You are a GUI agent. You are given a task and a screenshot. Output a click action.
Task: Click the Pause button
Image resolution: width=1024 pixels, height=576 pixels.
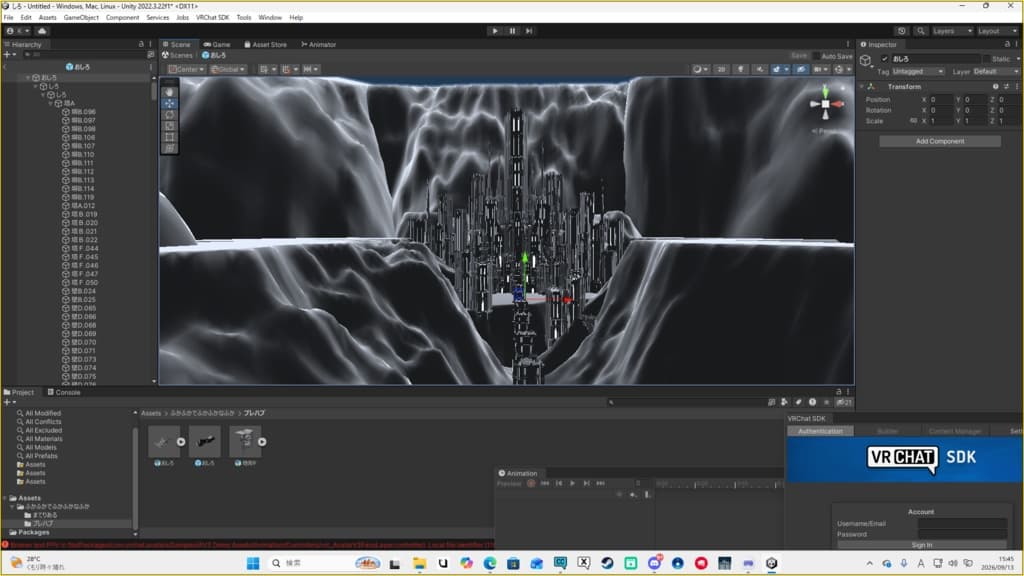point(512,31)
